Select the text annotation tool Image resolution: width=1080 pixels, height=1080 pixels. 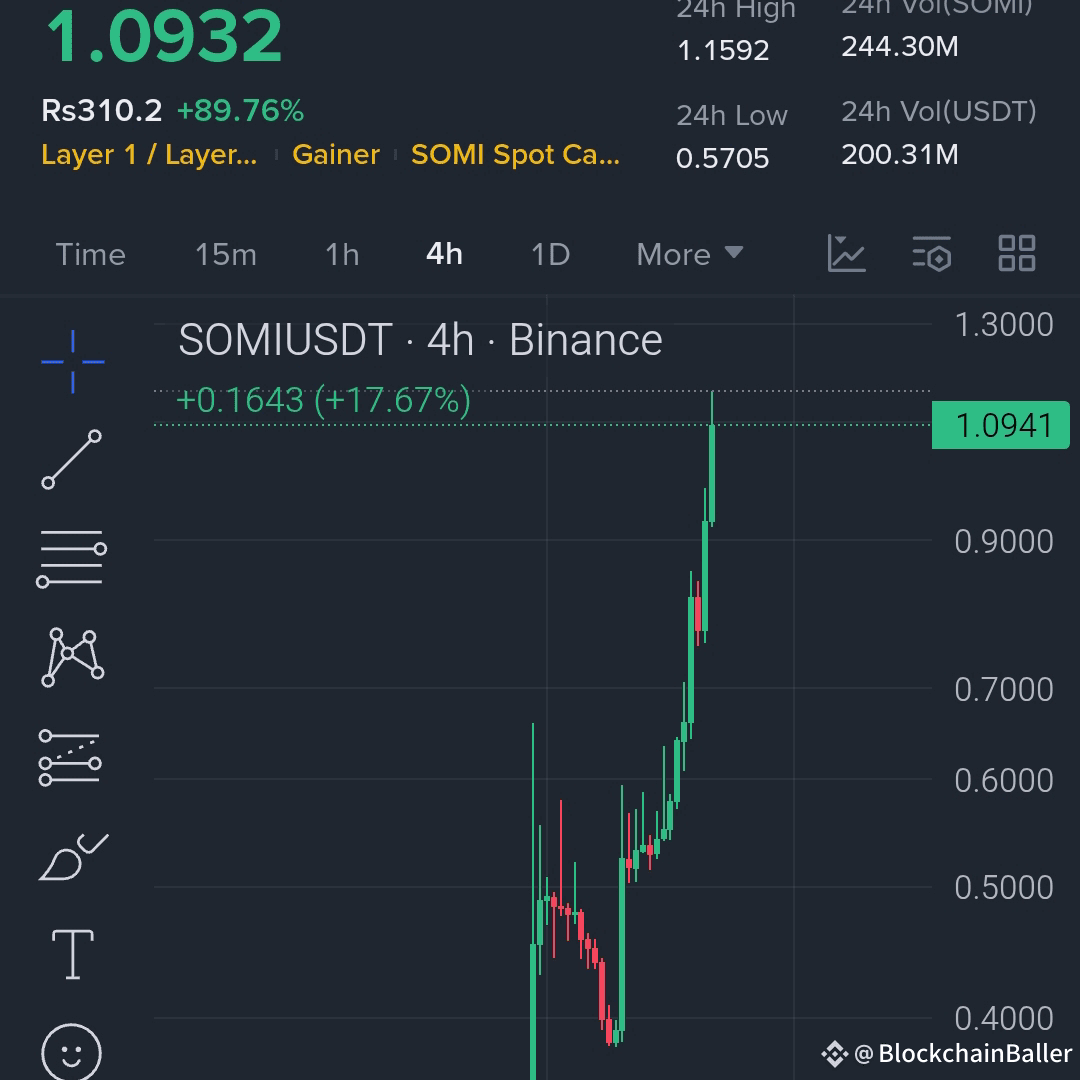(72, 954)
